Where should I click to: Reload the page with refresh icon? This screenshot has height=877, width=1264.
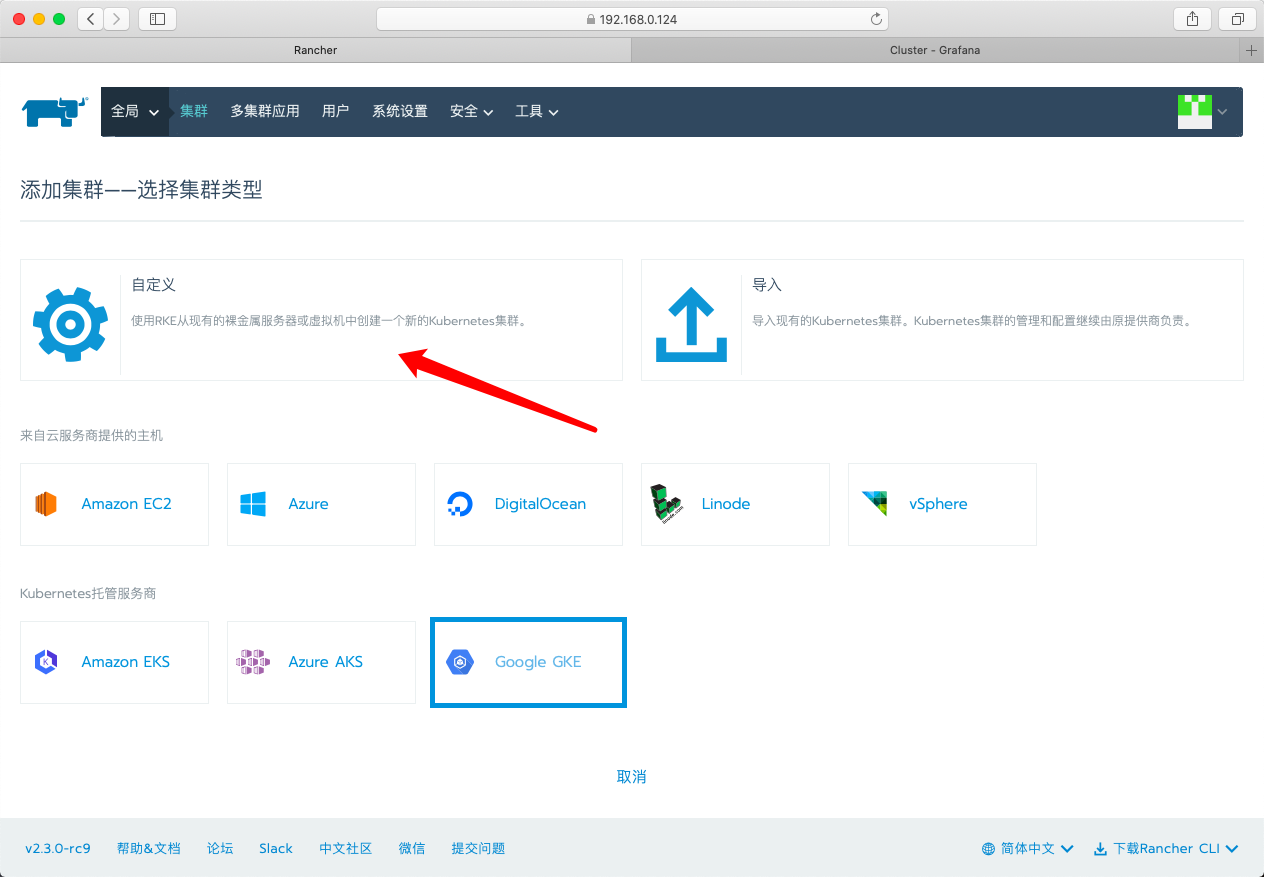click(877, 19)
